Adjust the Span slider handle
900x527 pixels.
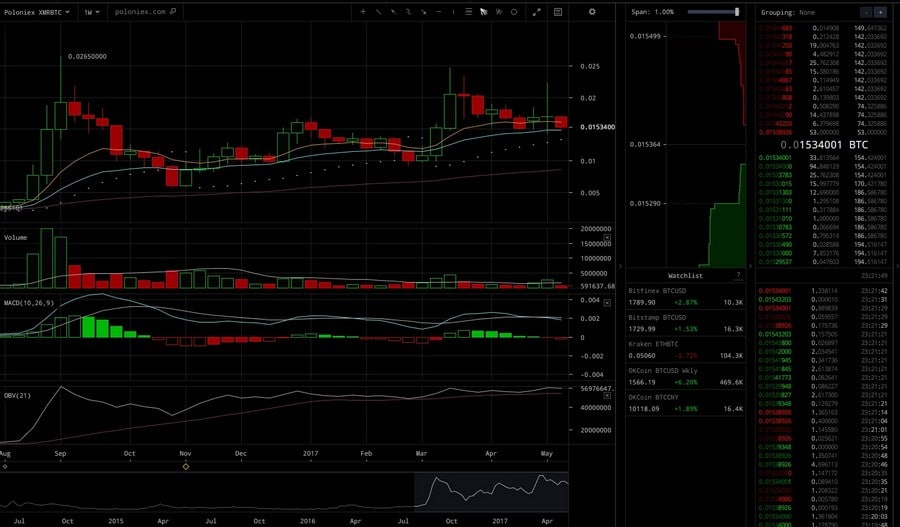(x=737, y=11)
